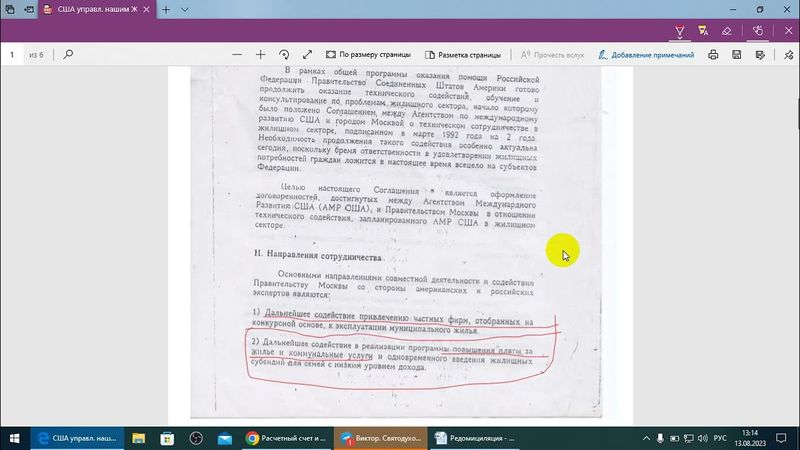Image resolution: width=800 pixels, height=450 pixels.
Task: Close the annotation toolbar
Action: 788,31
